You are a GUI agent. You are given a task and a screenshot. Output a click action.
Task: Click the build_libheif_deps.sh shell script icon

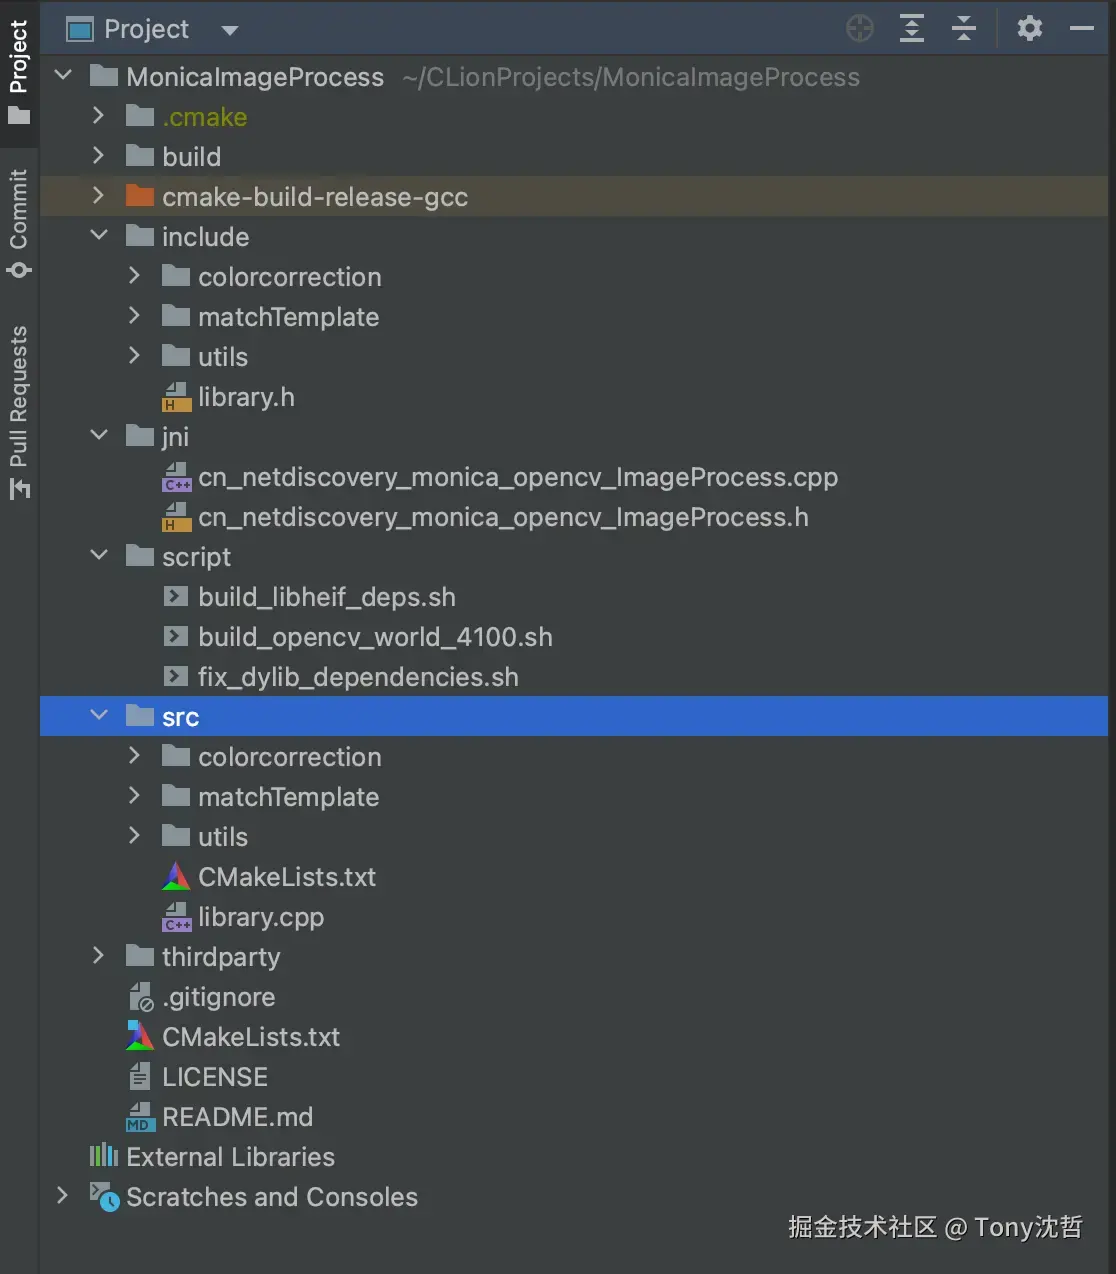tap(176, 597)
